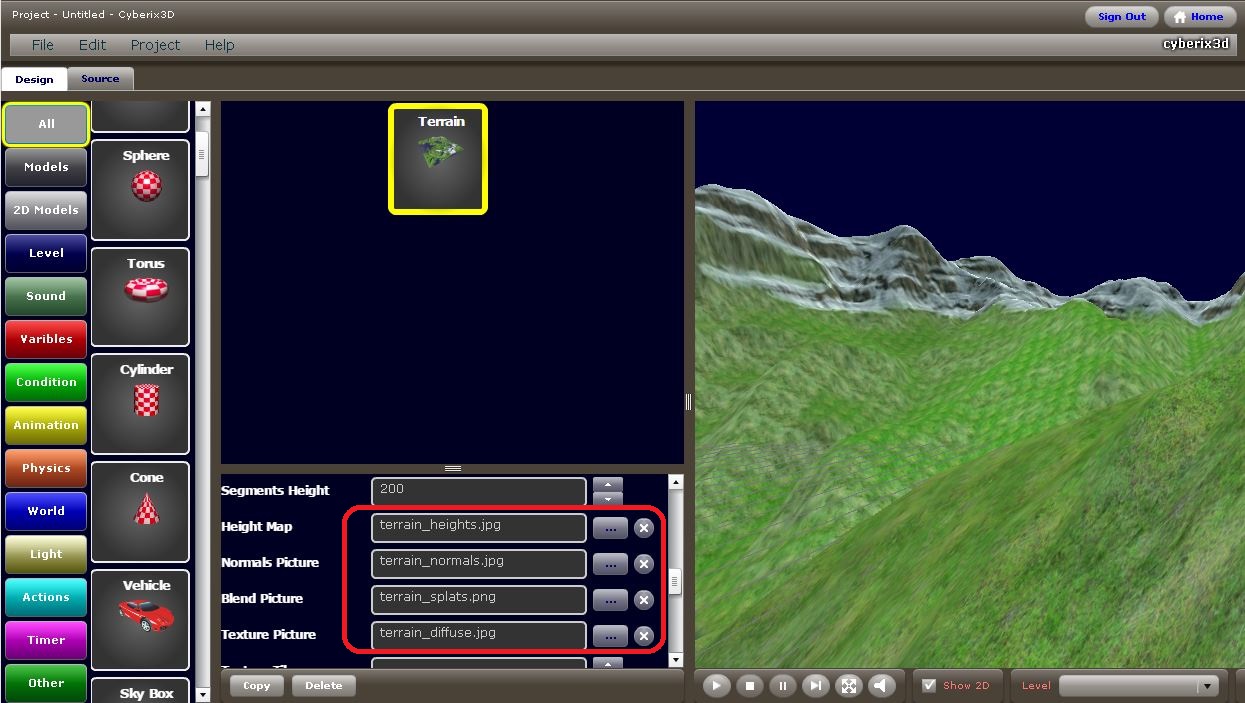Browse for a Normals Picture file

coord(610,563)
